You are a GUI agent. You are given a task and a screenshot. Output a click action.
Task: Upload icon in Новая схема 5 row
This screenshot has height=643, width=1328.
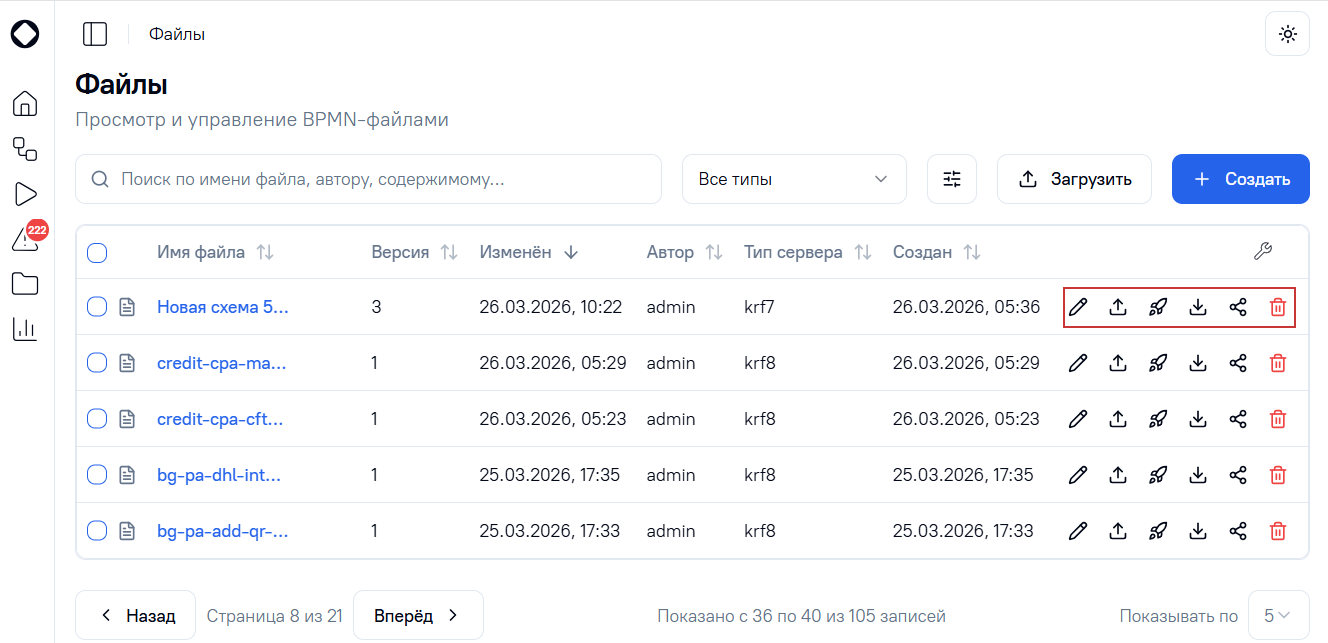tap(1118, 307)
